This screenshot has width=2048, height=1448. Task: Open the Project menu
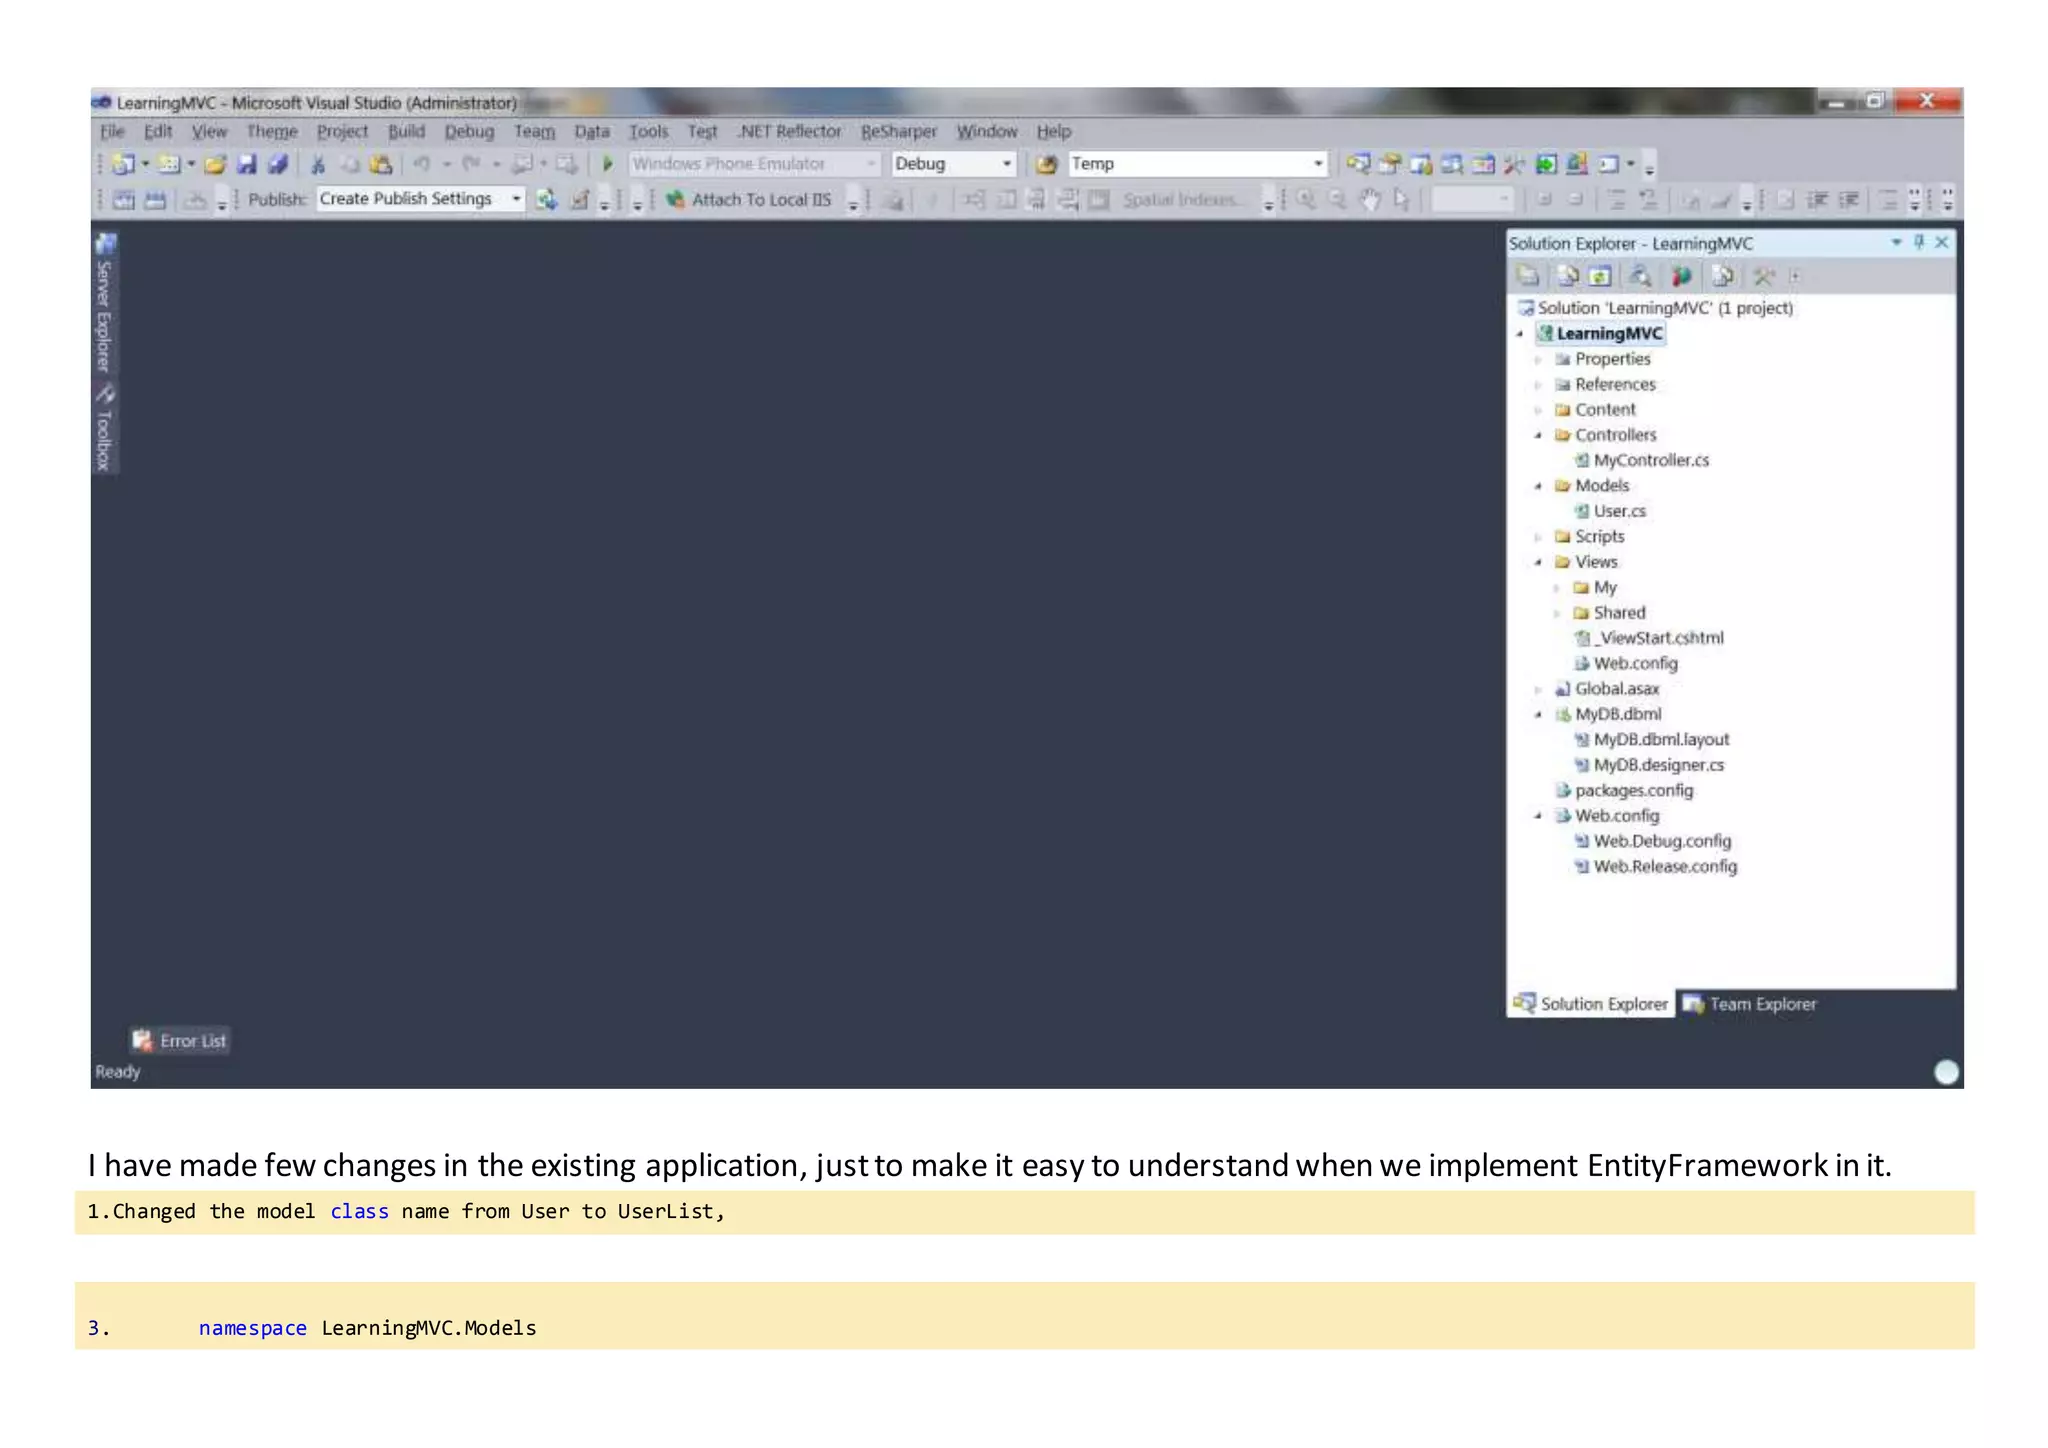click(x=342, y=132)
